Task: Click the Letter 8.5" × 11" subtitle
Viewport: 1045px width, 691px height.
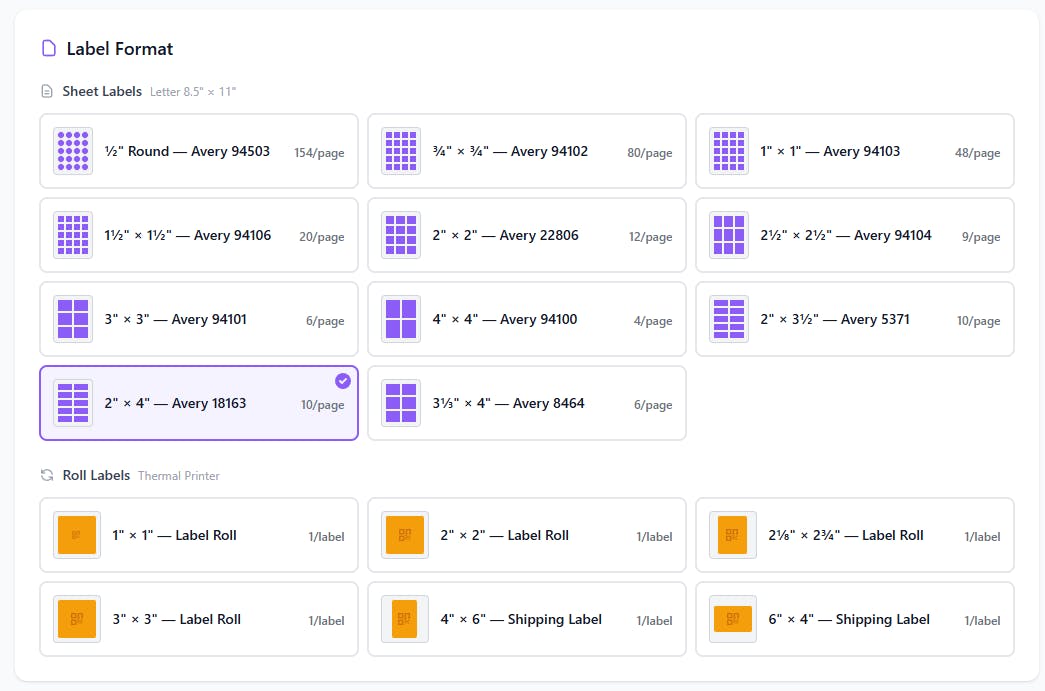Action: click(x=193, y=92)
